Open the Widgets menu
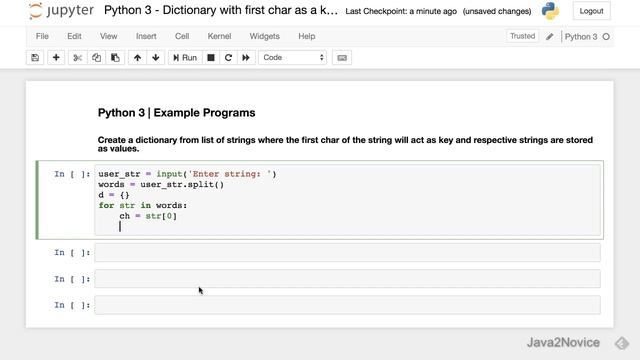Screen dimensions: 640x360 (264, 36)
